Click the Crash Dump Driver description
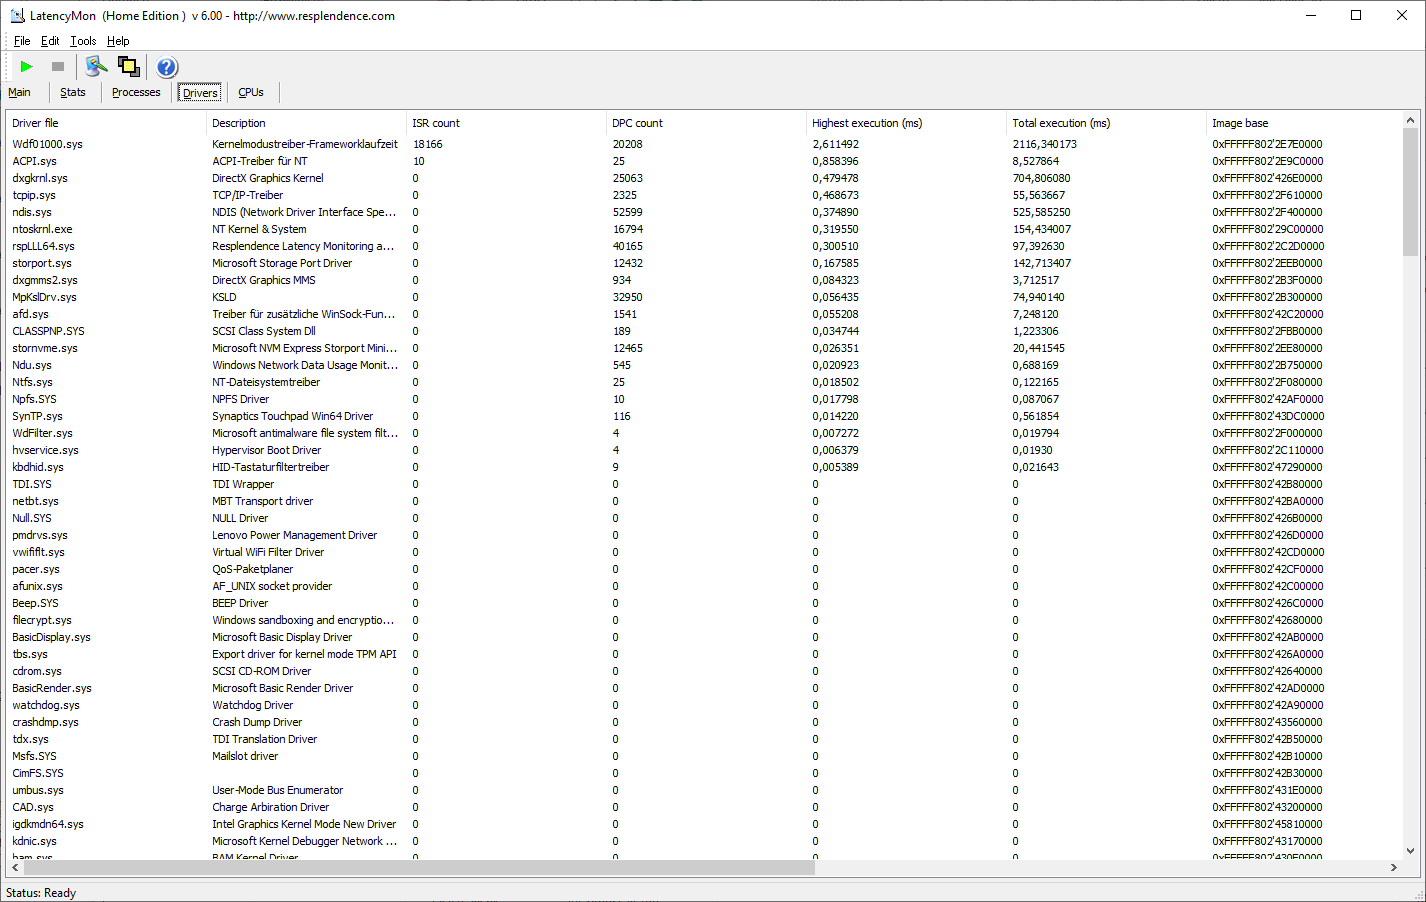Viewport: 1426px width, 902px height. [x=257, y=722]
